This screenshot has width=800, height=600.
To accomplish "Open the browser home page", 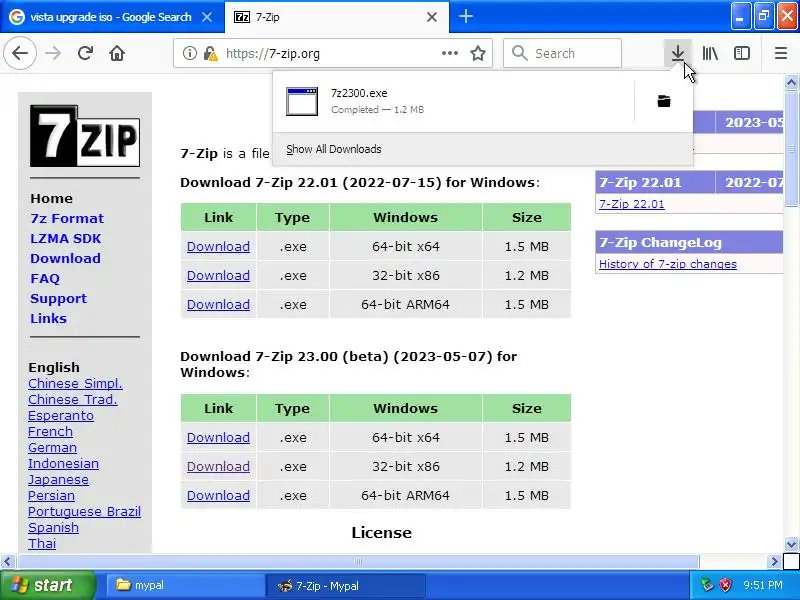I will [117, 53].
